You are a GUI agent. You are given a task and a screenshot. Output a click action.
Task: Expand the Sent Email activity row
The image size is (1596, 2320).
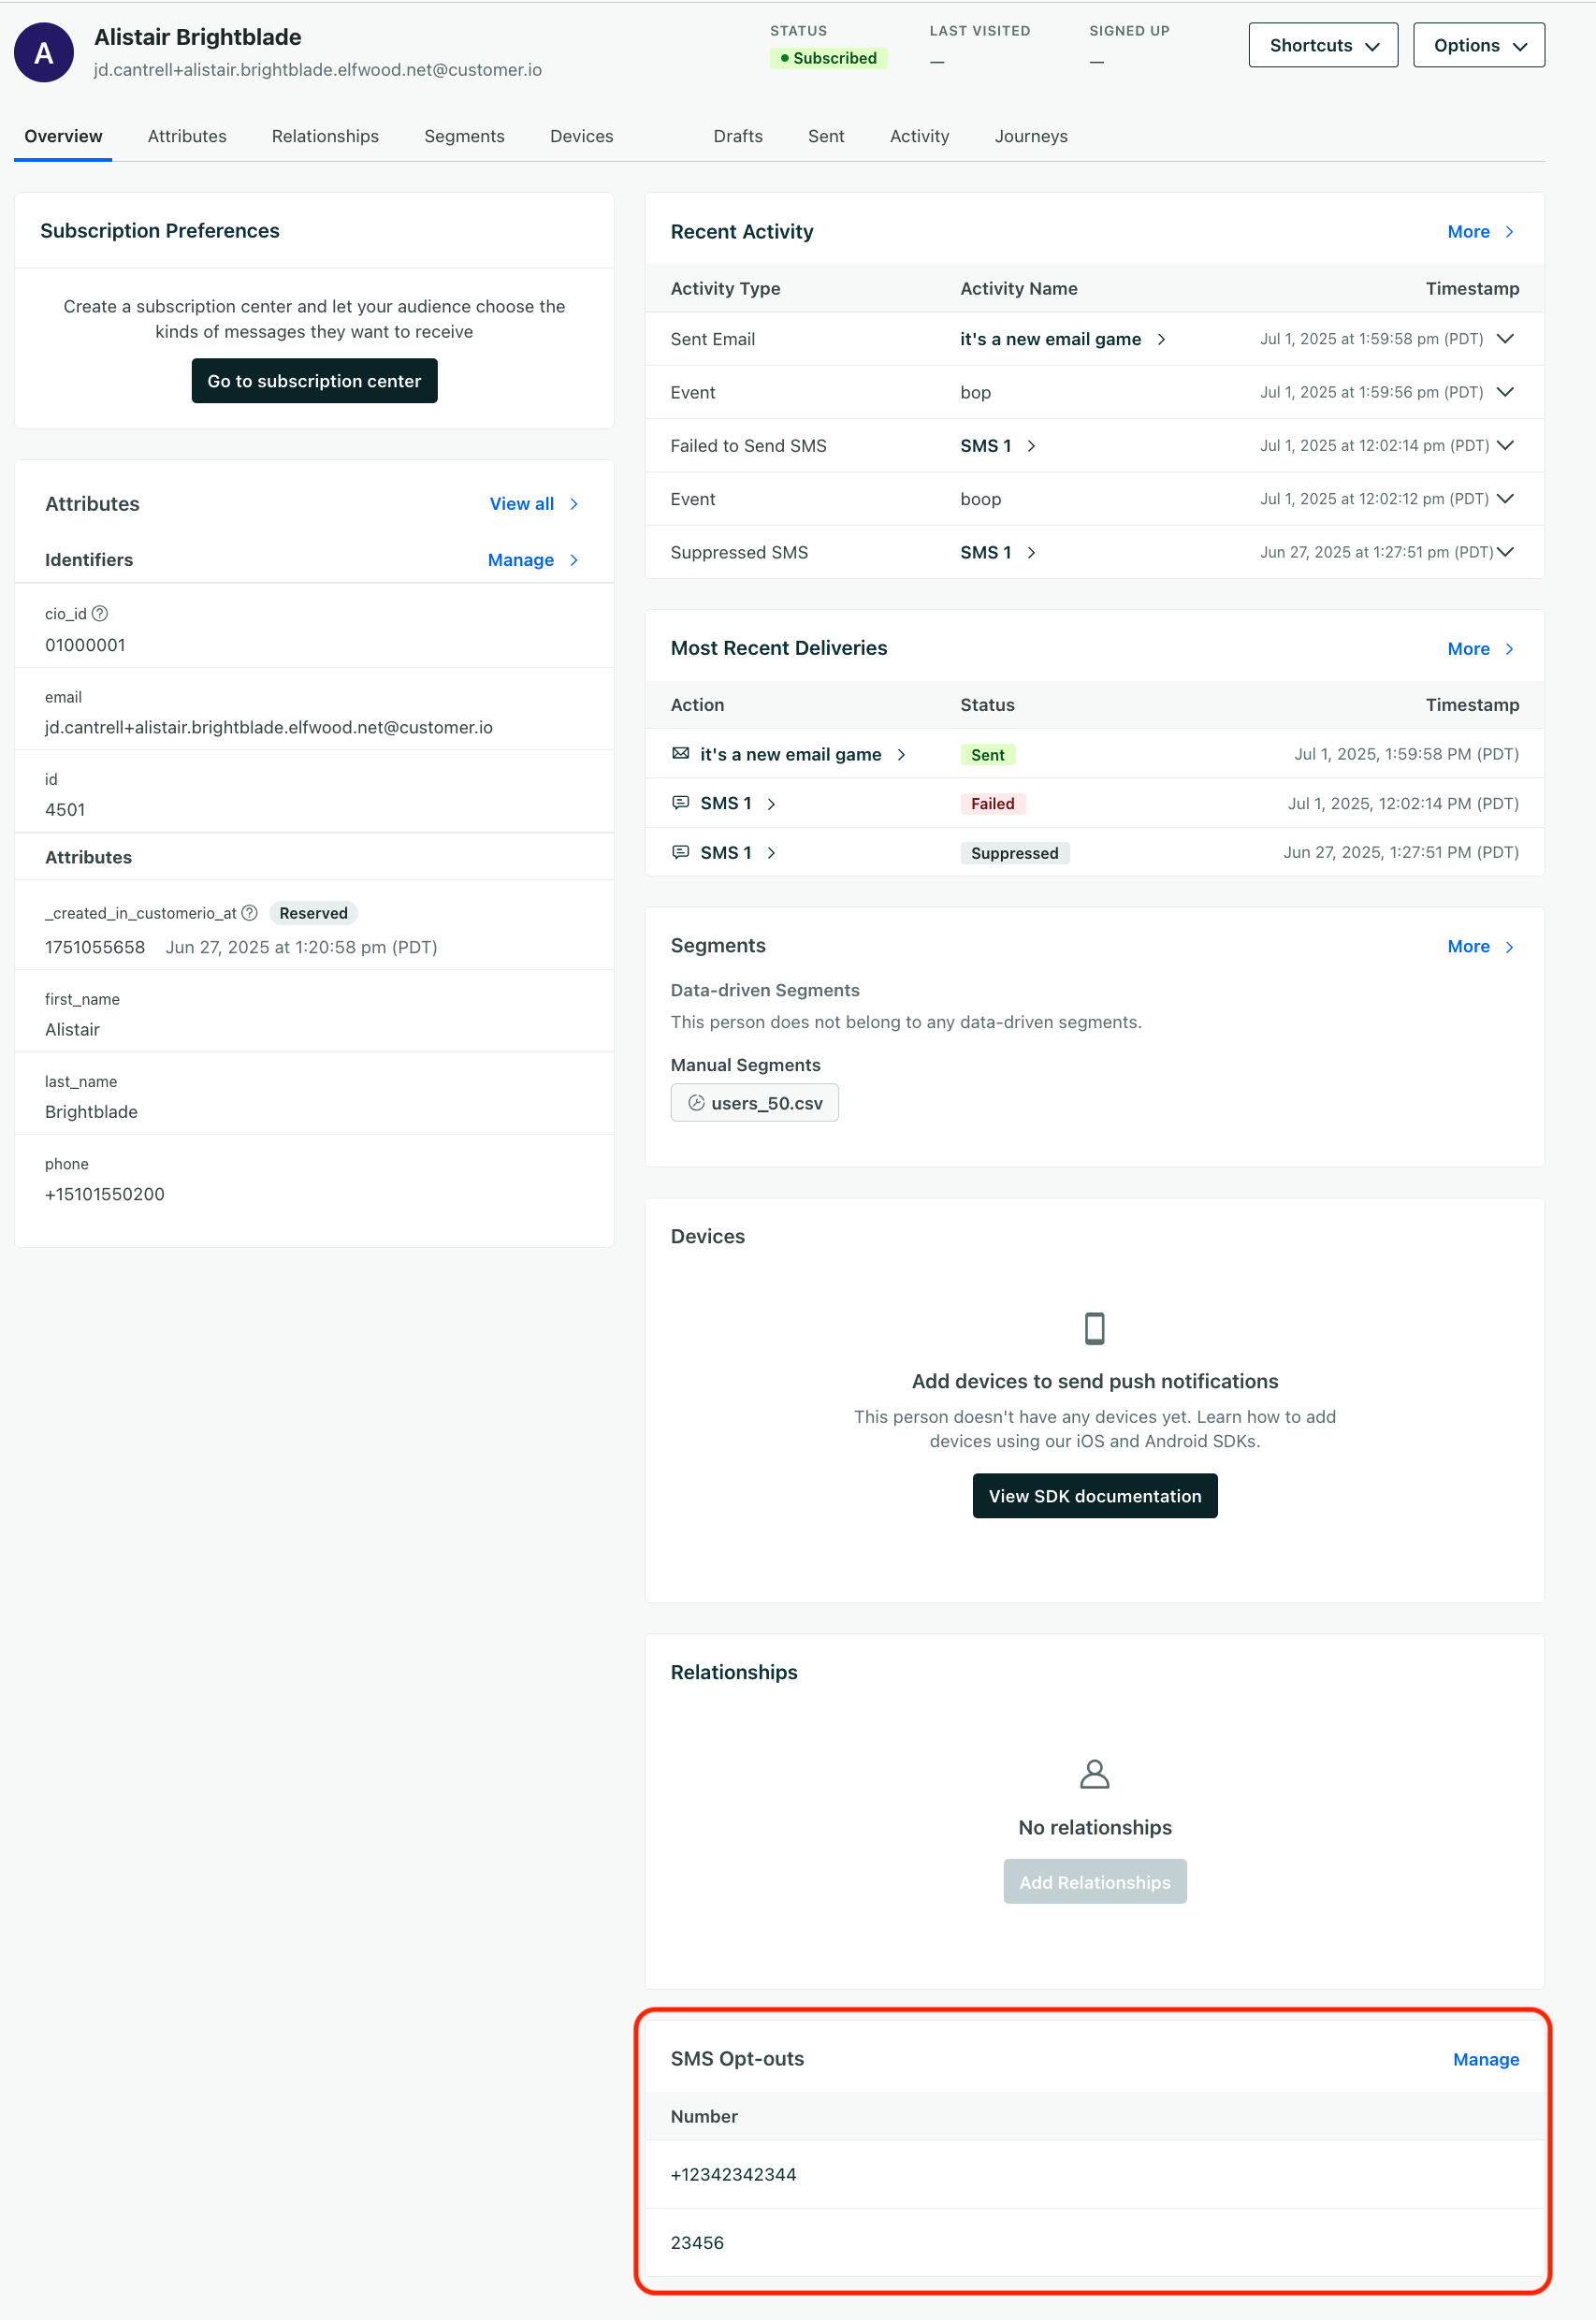coord(1504,339)
